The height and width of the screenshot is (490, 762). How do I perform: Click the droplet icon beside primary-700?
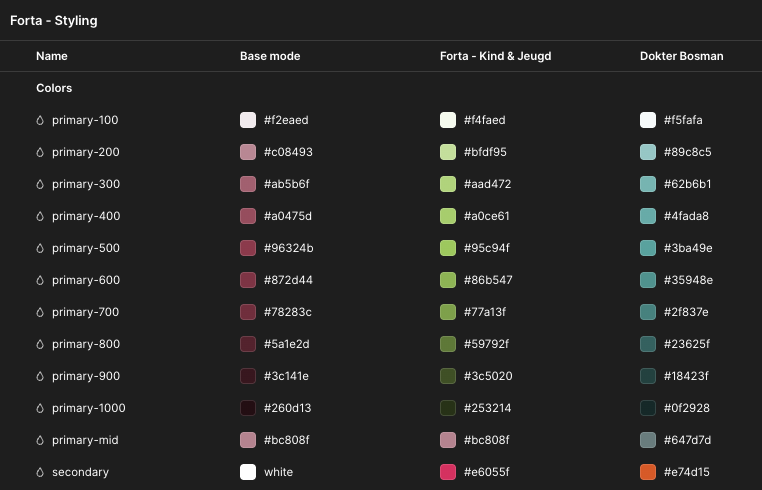tap(40, 312)
